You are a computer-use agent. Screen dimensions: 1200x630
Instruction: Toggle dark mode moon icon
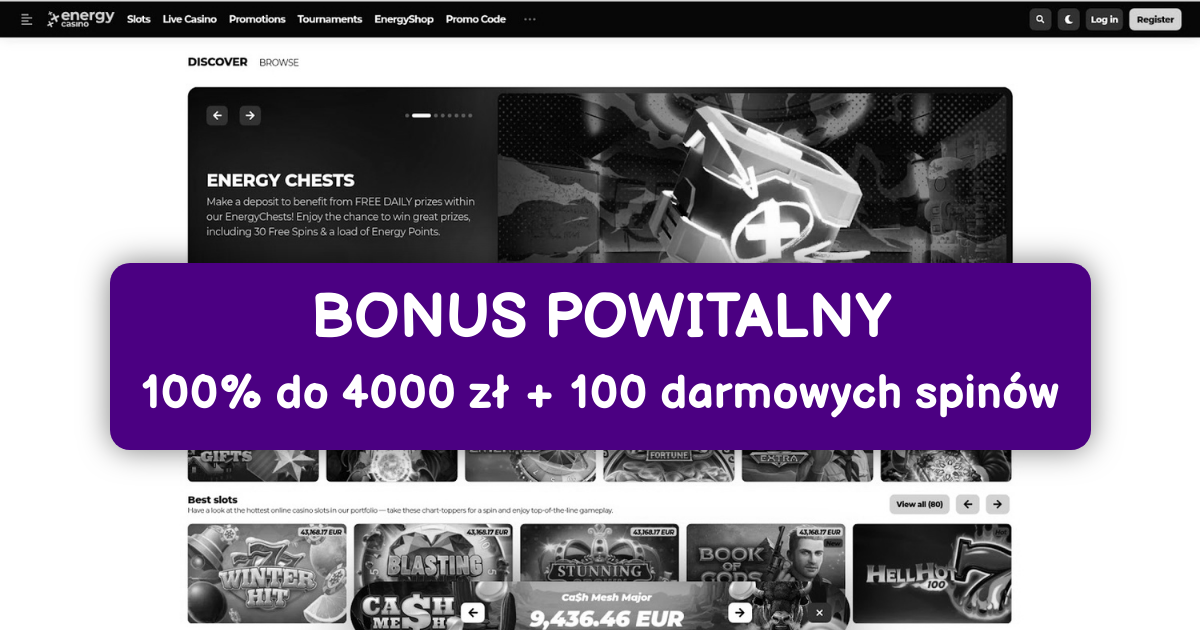point(1070,19)
